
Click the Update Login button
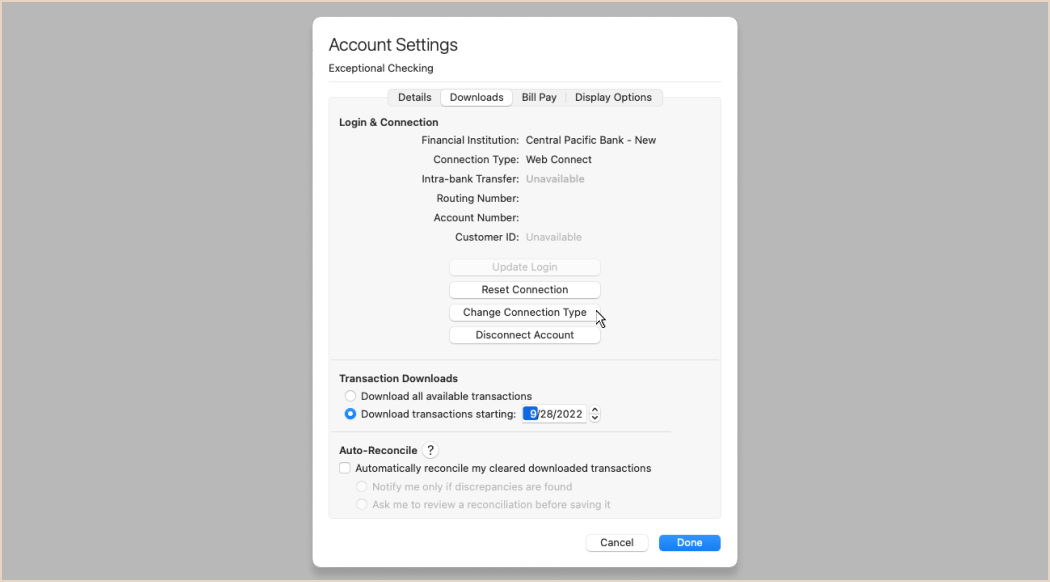click(525, 267)
